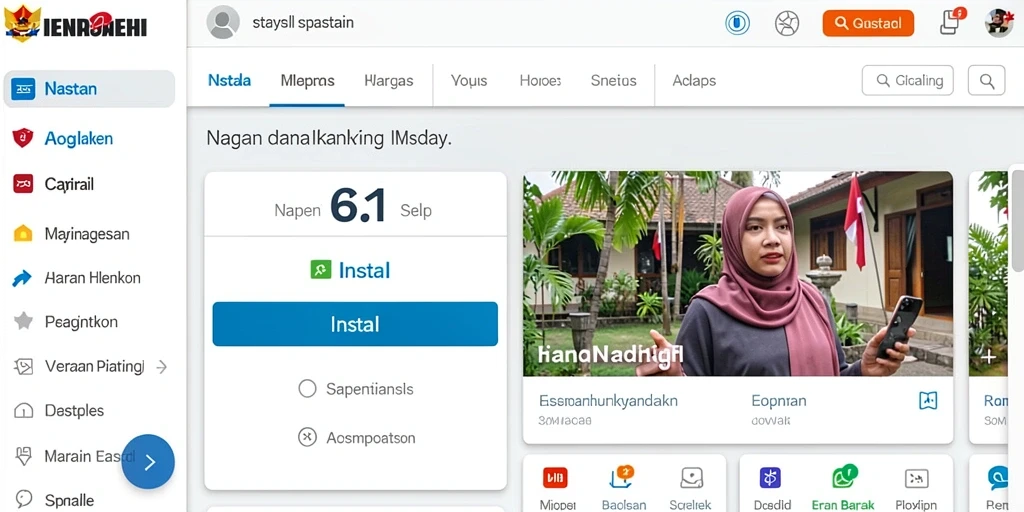This screenshot has width=1024, height=512.
Task: Click the blue arrow icon beside Haran Hlenkon
Action: (x=22, y=278)
